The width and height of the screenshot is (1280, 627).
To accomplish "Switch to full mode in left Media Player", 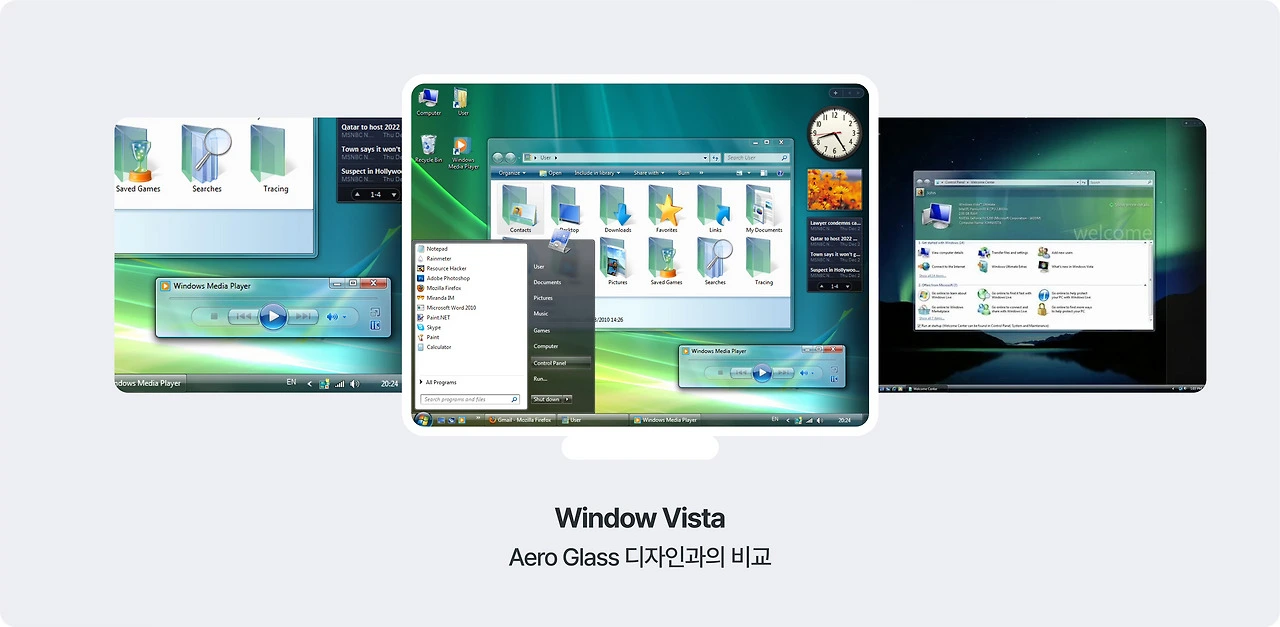I will 375,312.
